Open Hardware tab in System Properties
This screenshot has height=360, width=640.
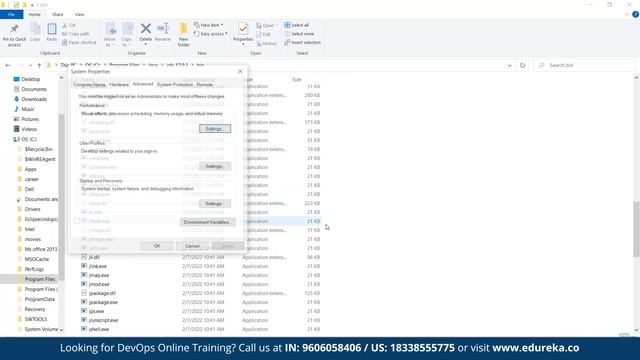(x=119, y=84)
